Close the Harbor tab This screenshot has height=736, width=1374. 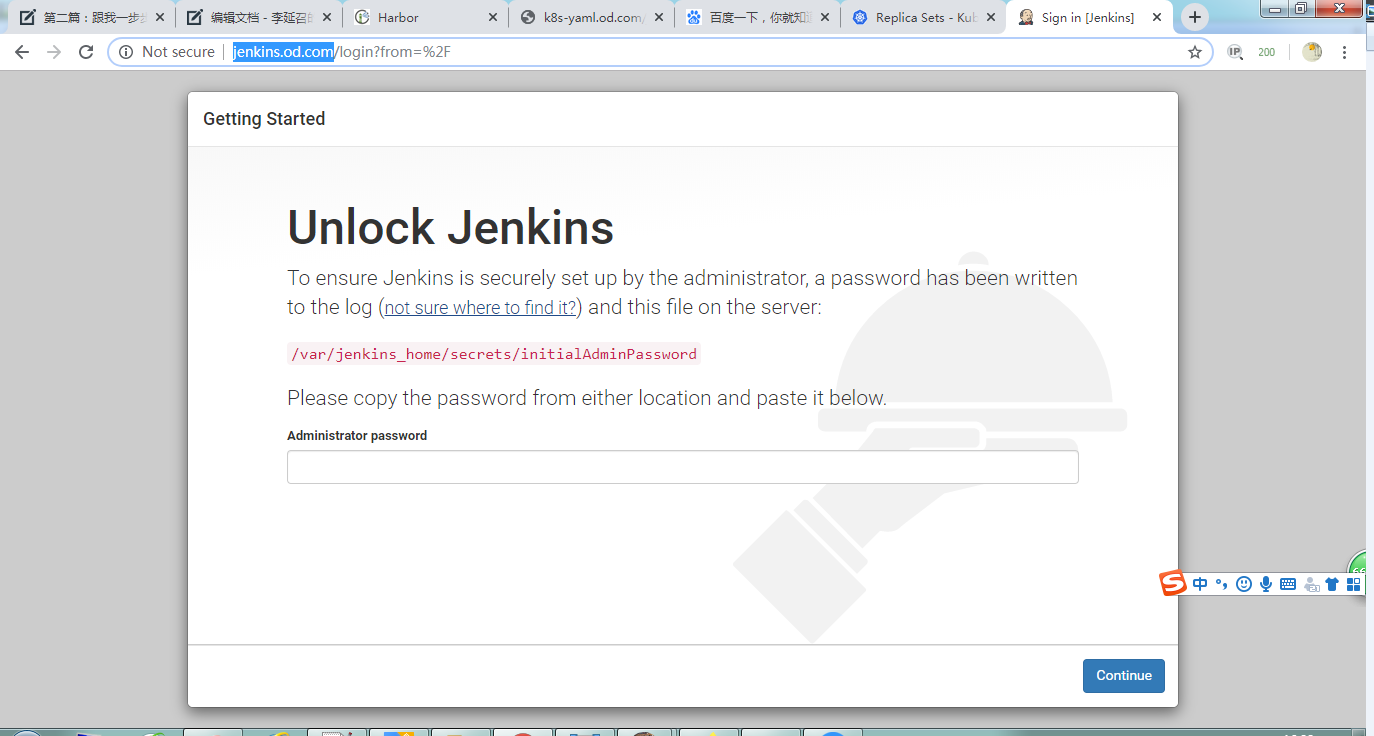click(491, 17)
